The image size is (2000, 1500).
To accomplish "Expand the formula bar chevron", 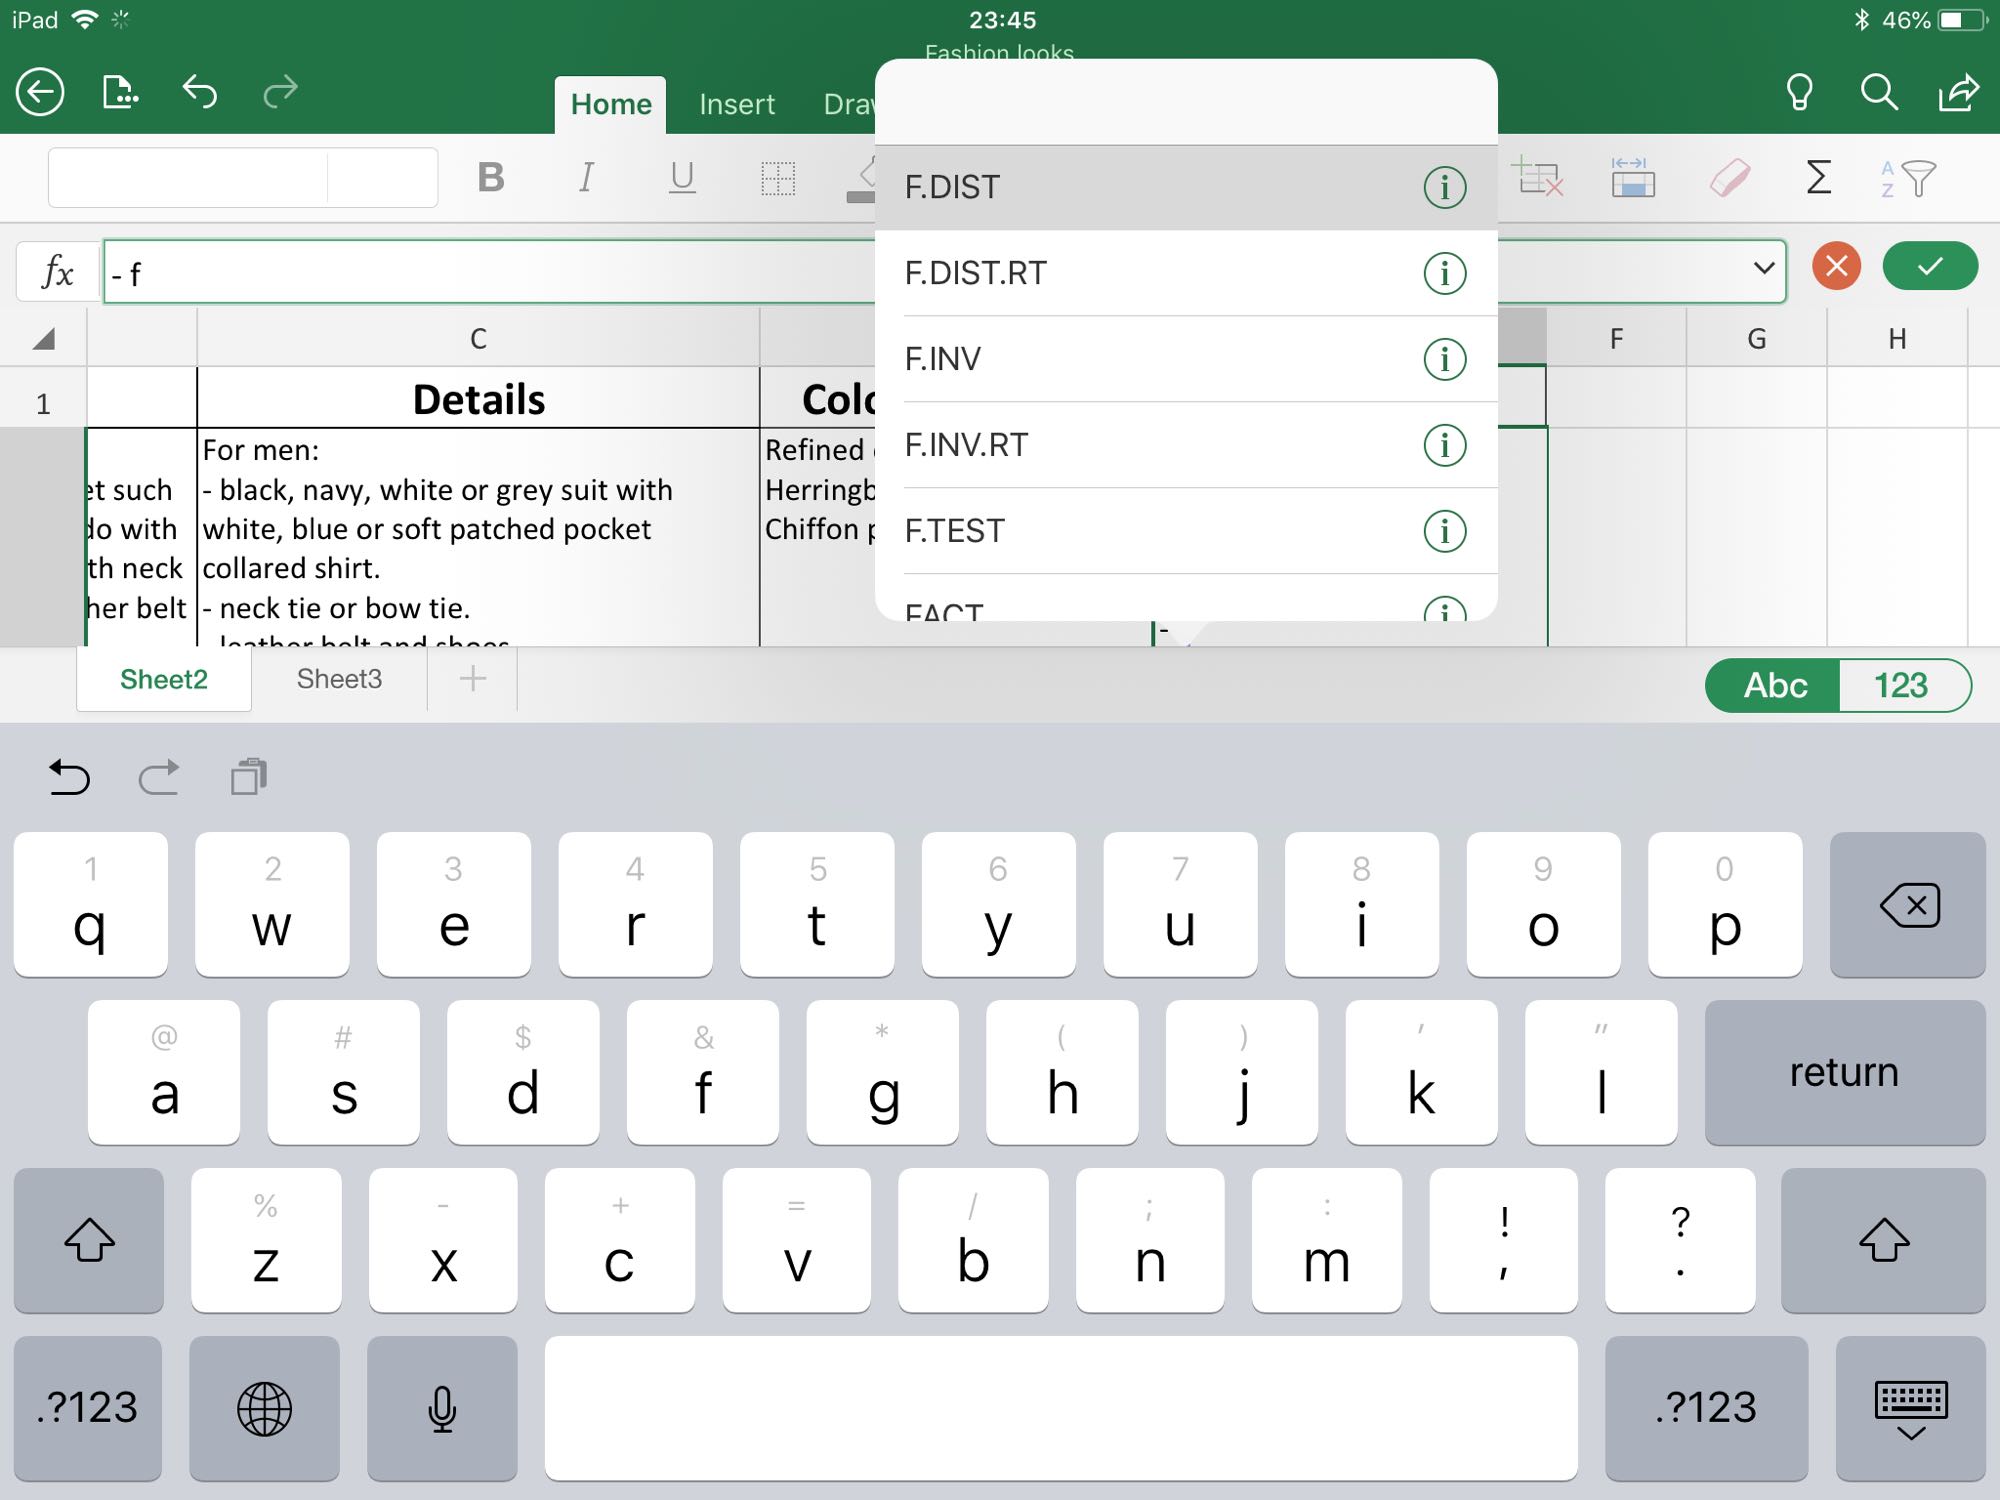I will tap(1763, 268).
